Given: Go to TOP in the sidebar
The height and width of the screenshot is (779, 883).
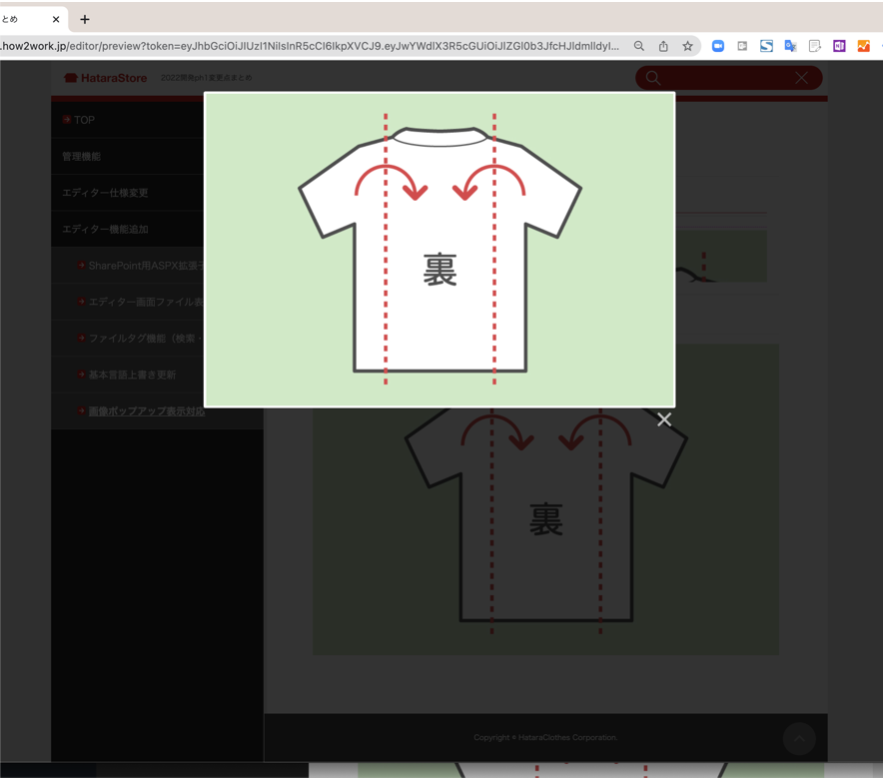Looking at the screenshot, I should point(84,120).
